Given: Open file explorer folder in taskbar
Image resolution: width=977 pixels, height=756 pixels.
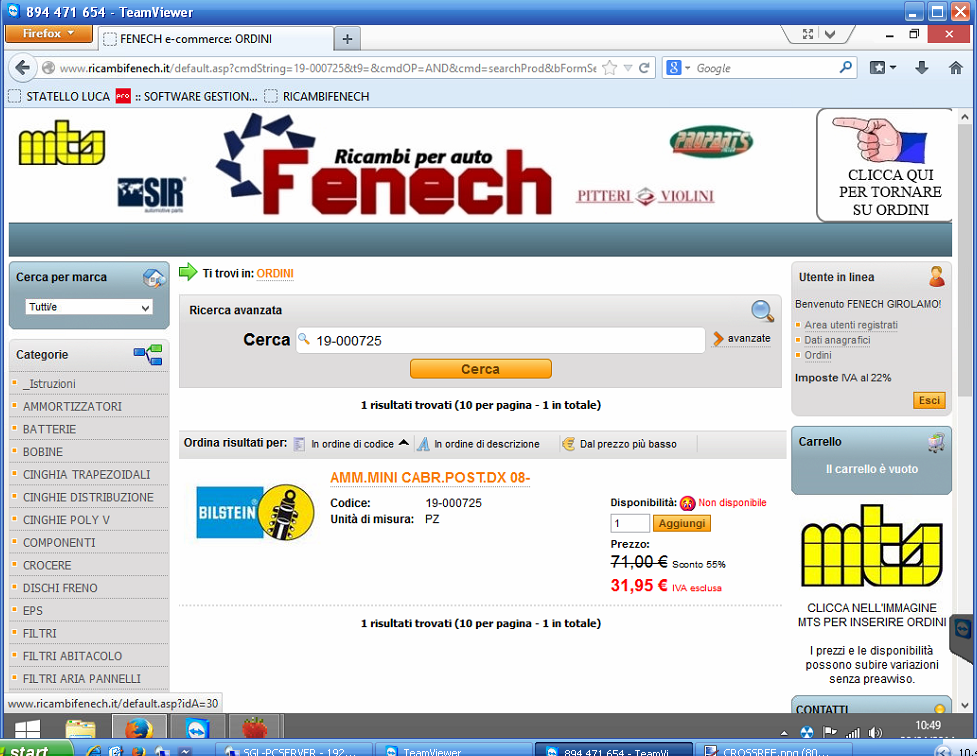Looking at the screenshot, I should click(80, 728).
